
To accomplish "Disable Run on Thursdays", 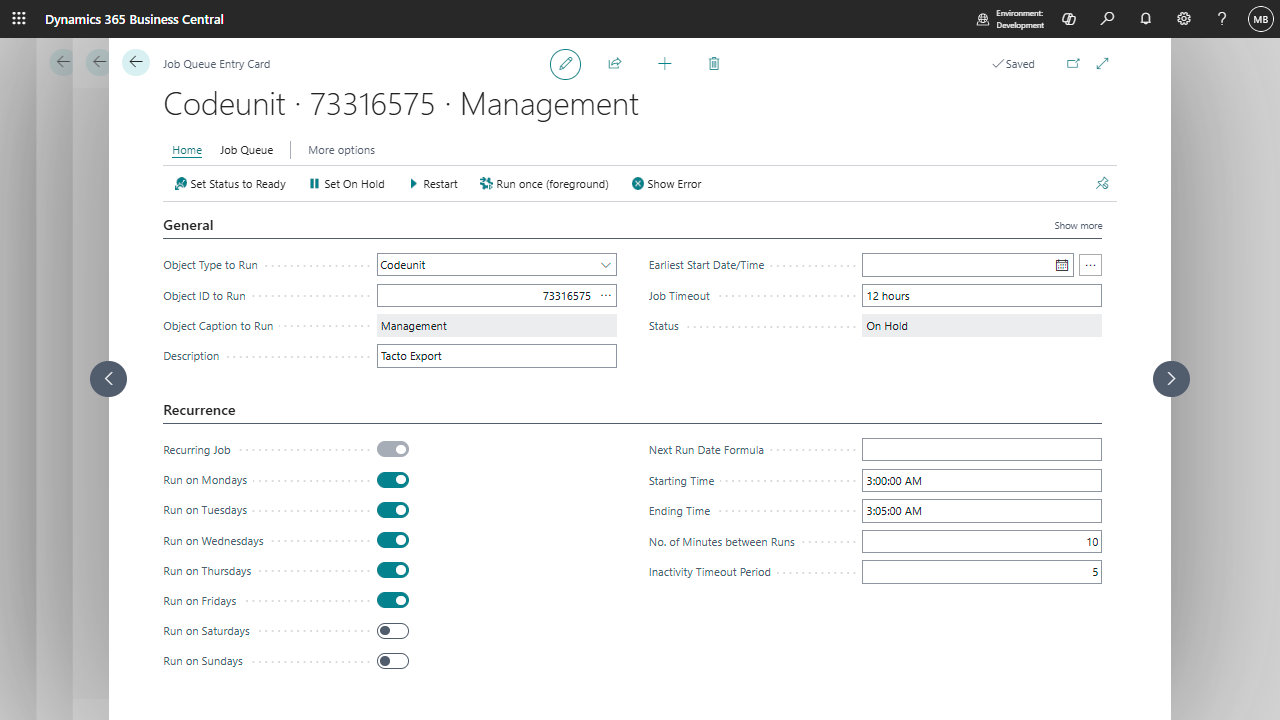I will (393, 570).
